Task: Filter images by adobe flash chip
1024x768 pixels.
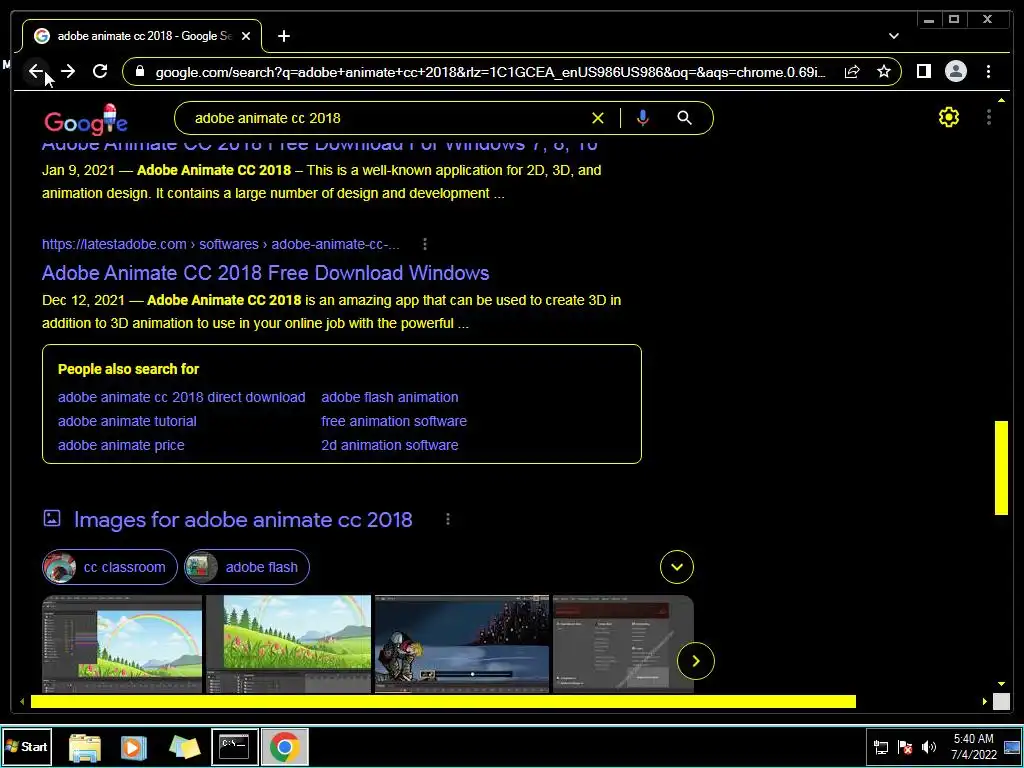Action: point(247,567)
